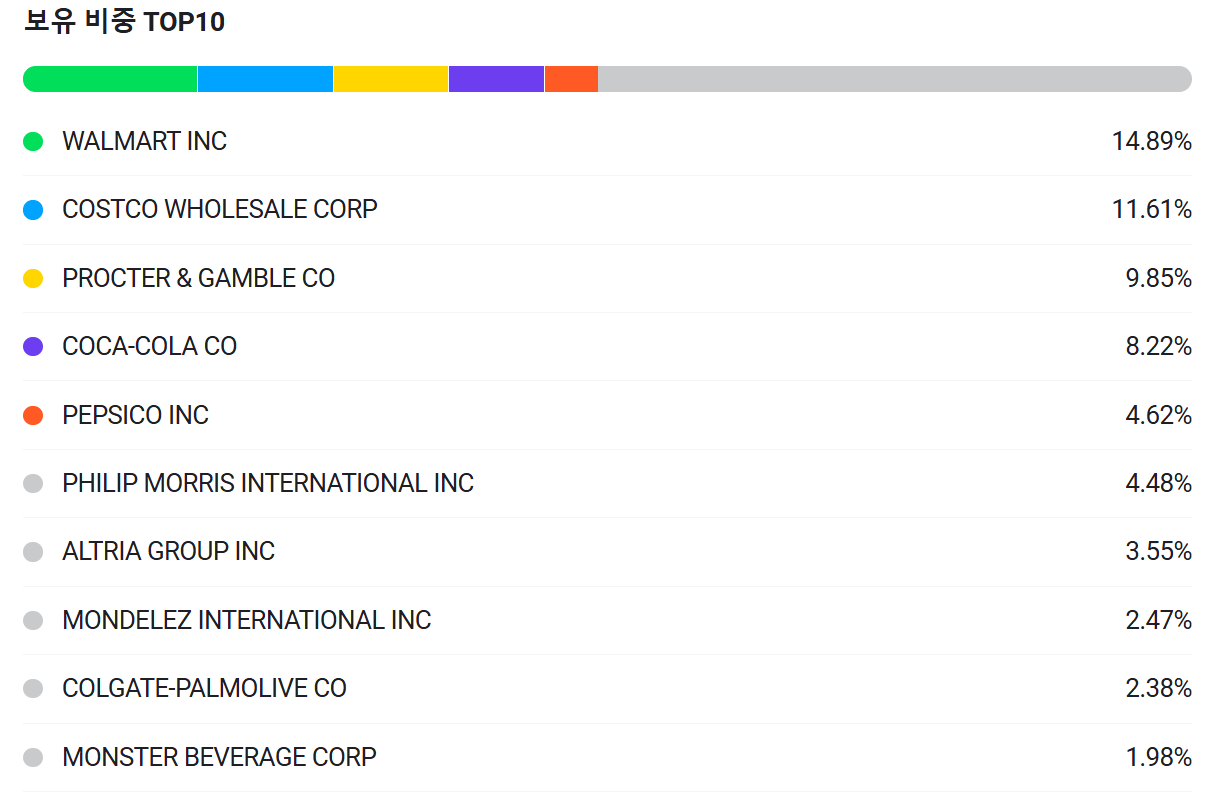Click the gray dot beside MONSTER BEVERAGE CORP

tap(33, 758)
